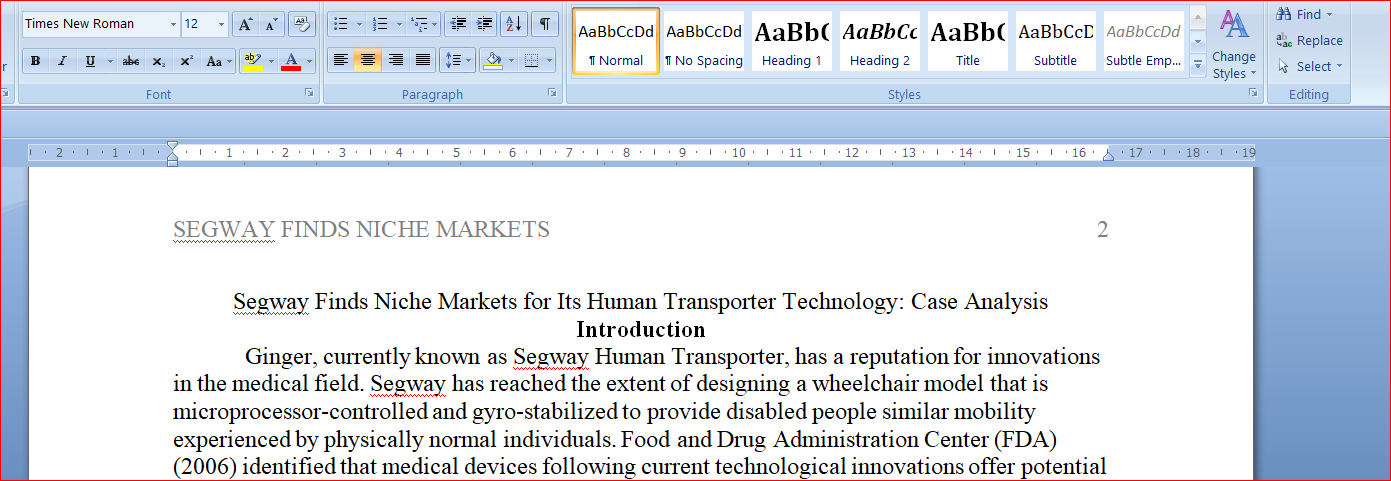The width and height of the screenshot is (1391, 481).
Task: Toggle center alignment
Action: pyautogui.click(x=368, y=61)
